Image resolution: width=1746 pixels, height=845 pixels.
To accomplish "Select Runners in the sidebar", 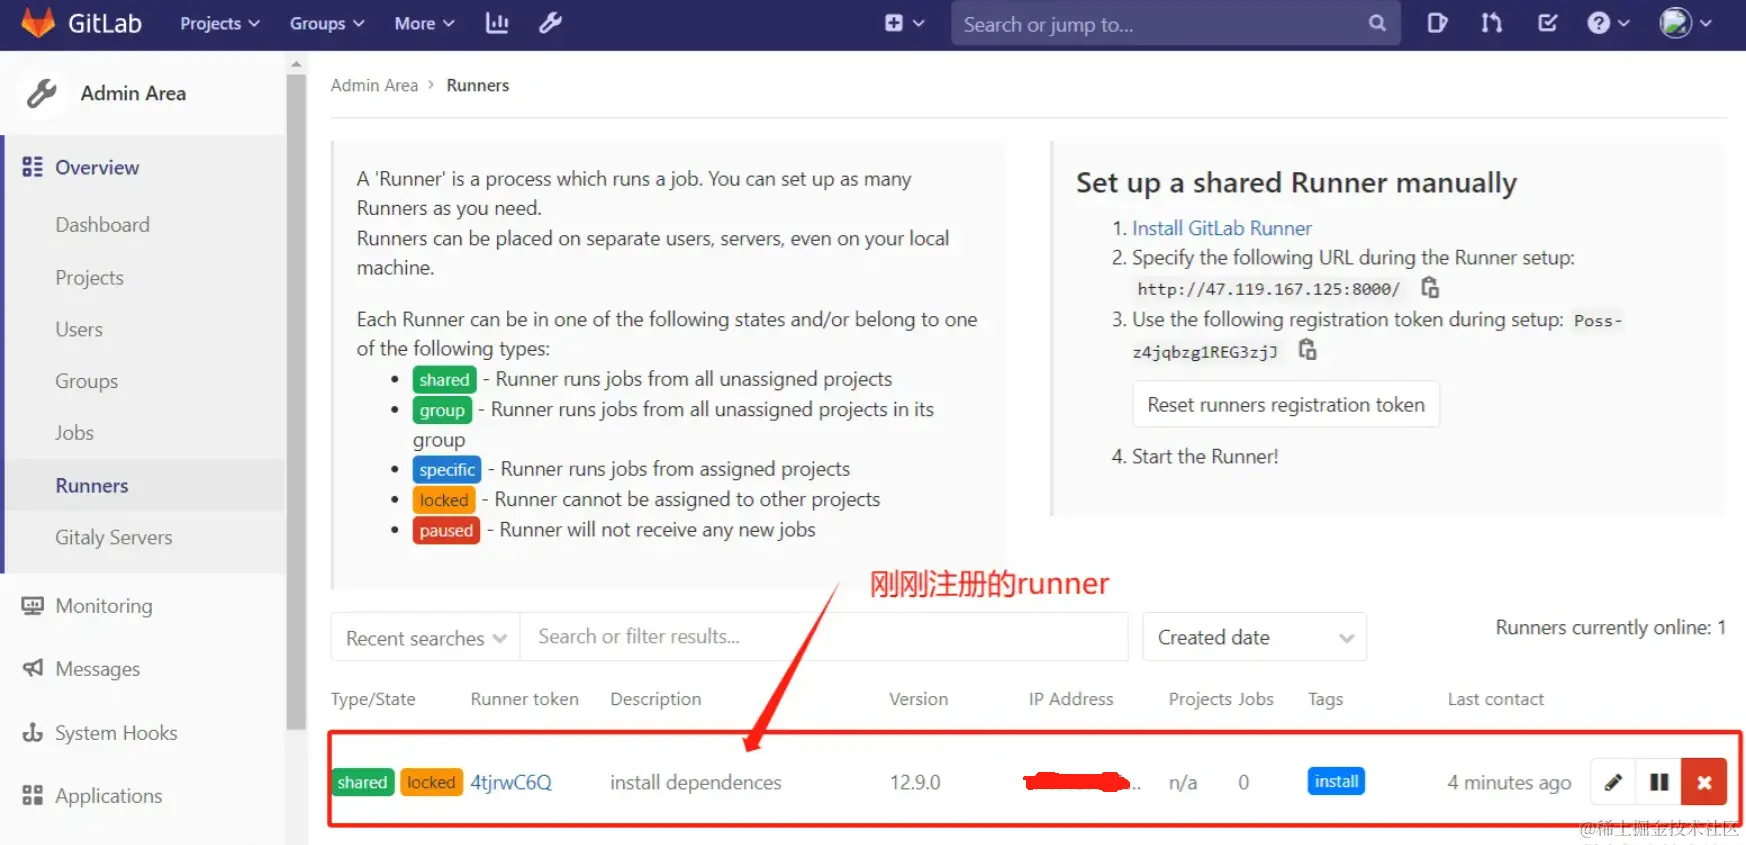I will 92,486.
